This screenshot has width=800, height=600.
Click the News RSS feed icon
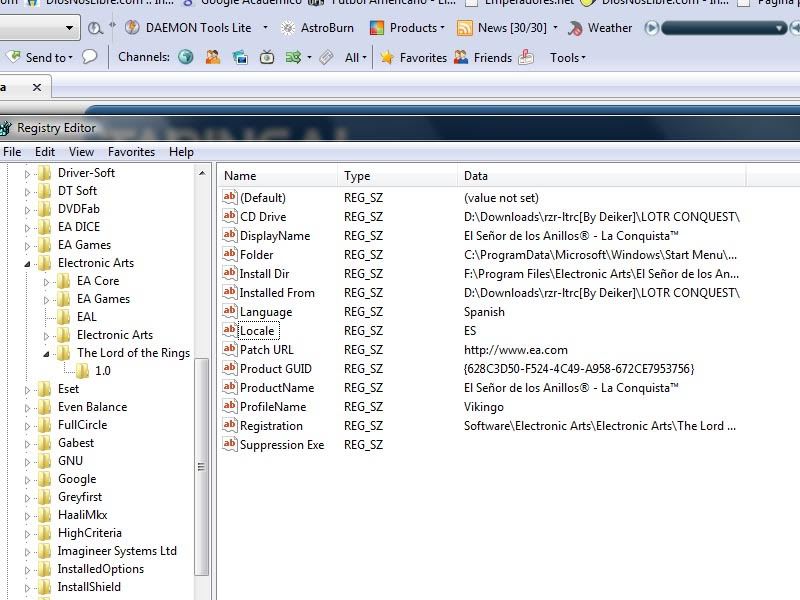click(464, 28)
